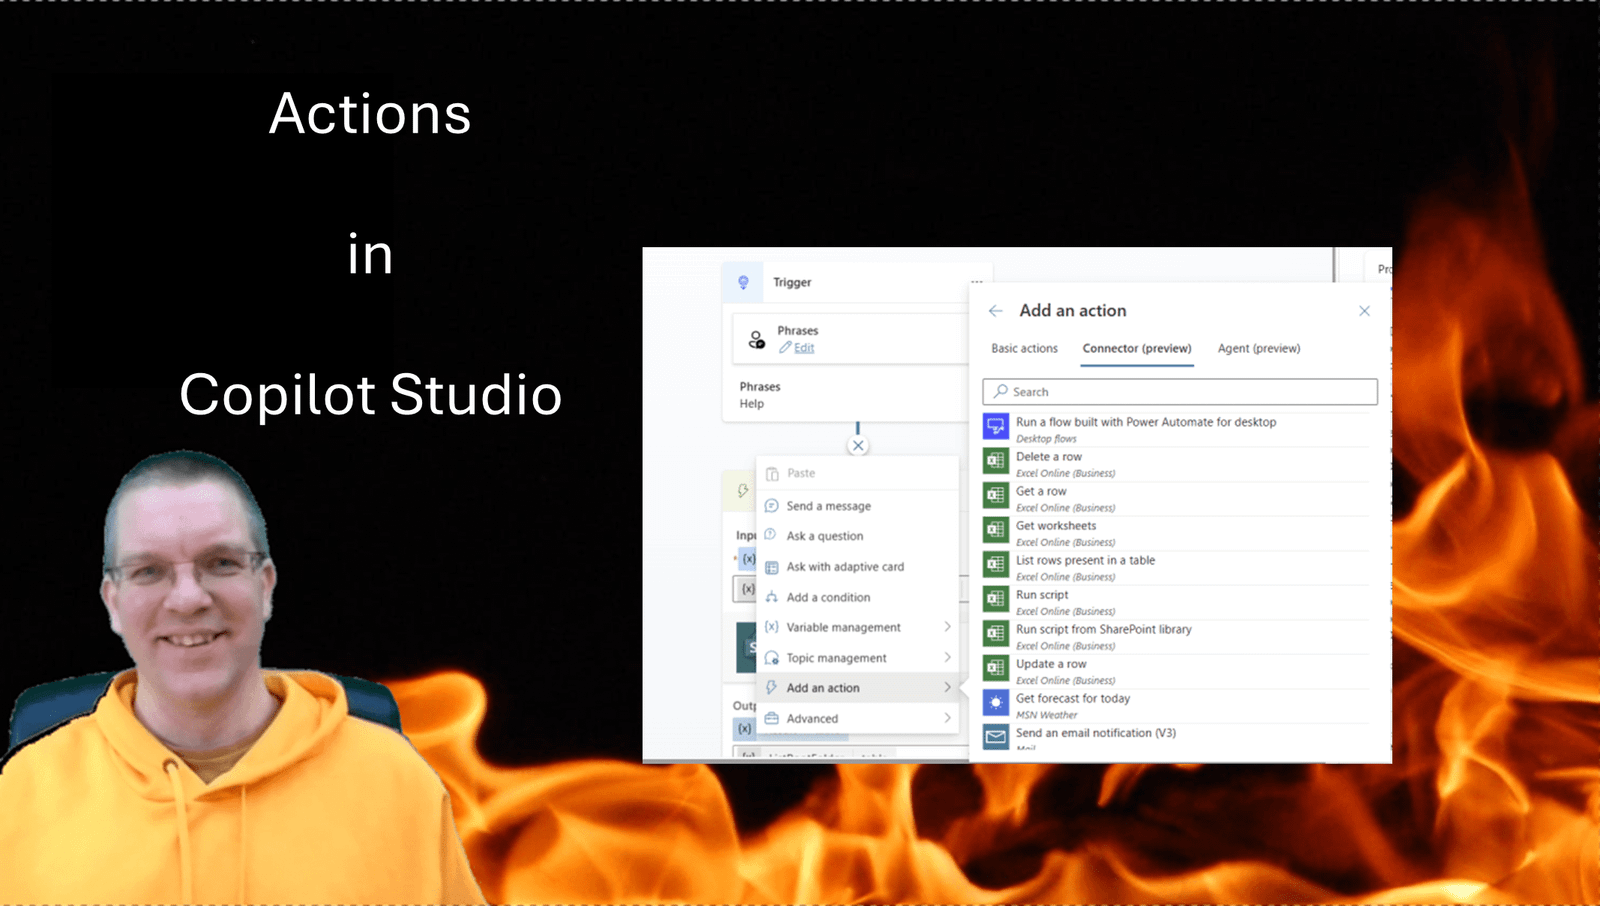
Task: Click the Mail envelope icon
Action: coord(996,737)
